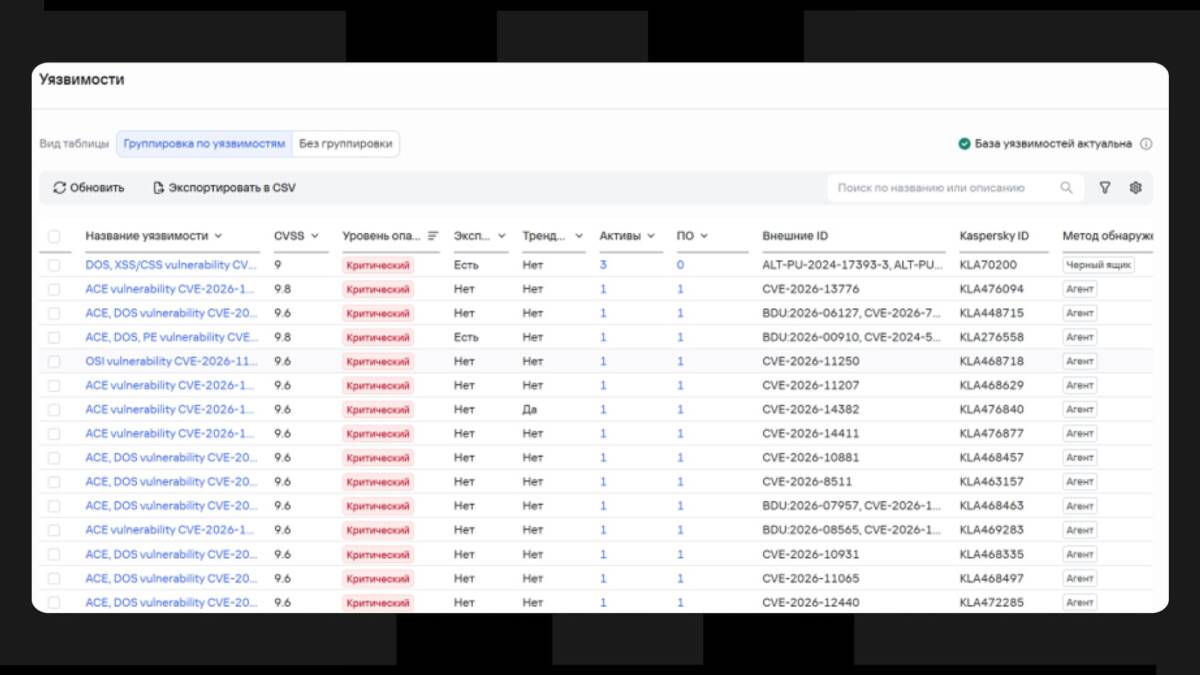This screenshot has width=1200, height=675.
Task: Check the row with KLA468457
Action: tap(54, 458)
